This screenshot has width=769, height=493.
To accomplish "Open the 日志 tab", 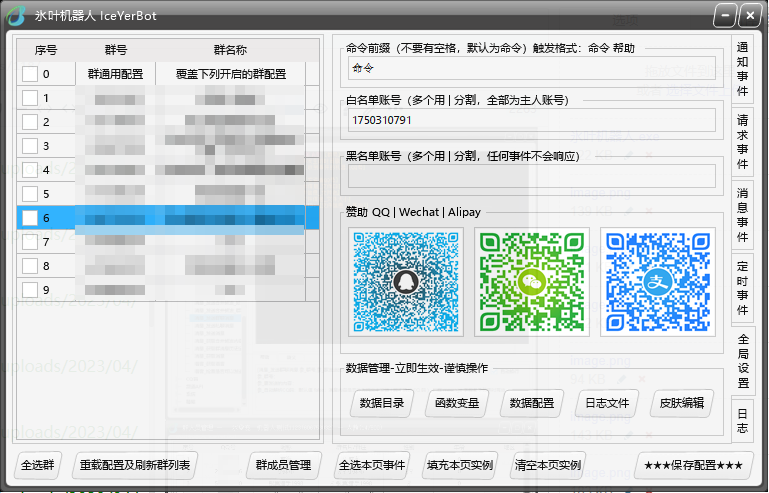I will pos(742,421).
